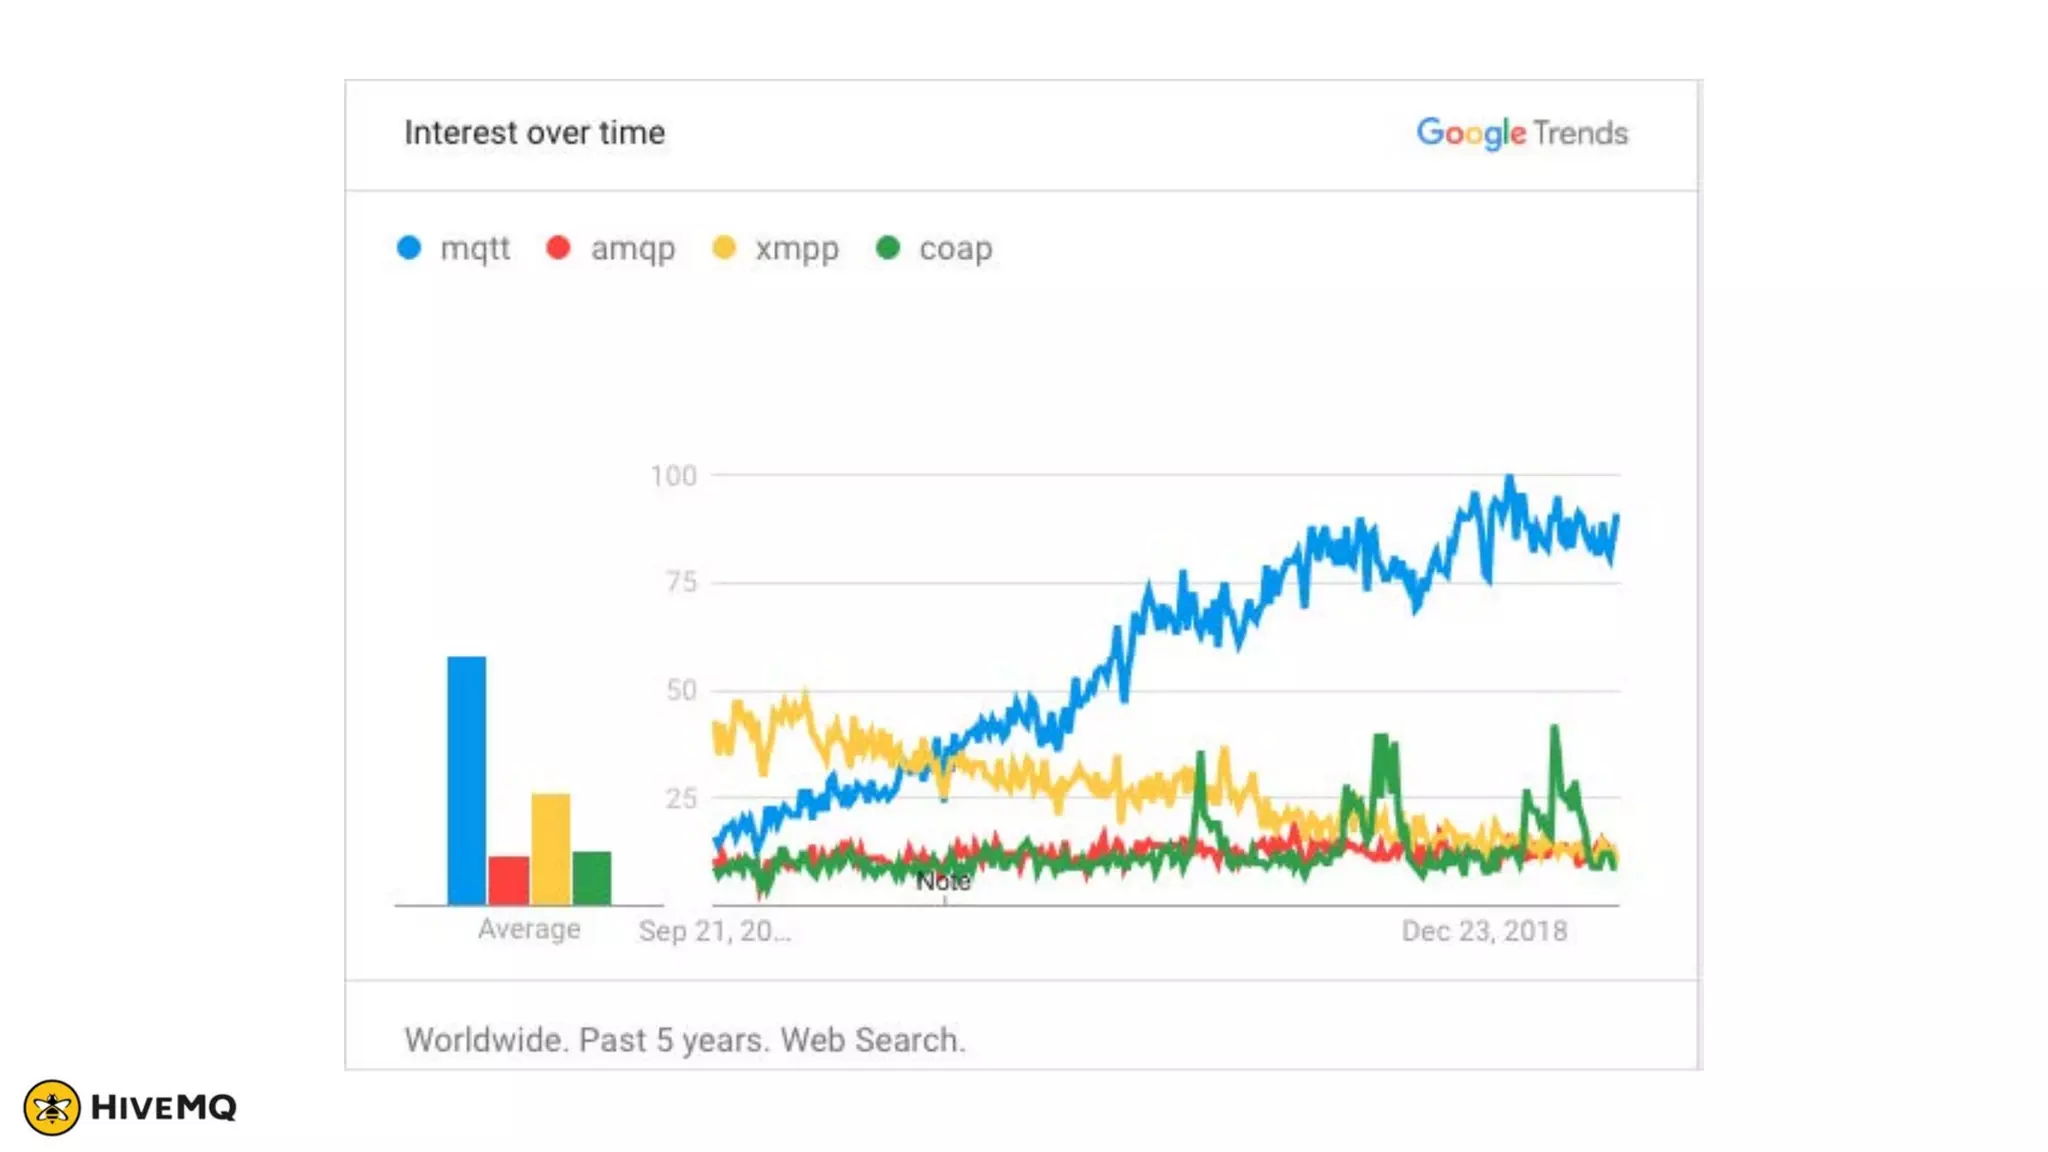Click the yellow xmpp legend dot
This screenshot has height=1152, width=2048.
point(724,248)
